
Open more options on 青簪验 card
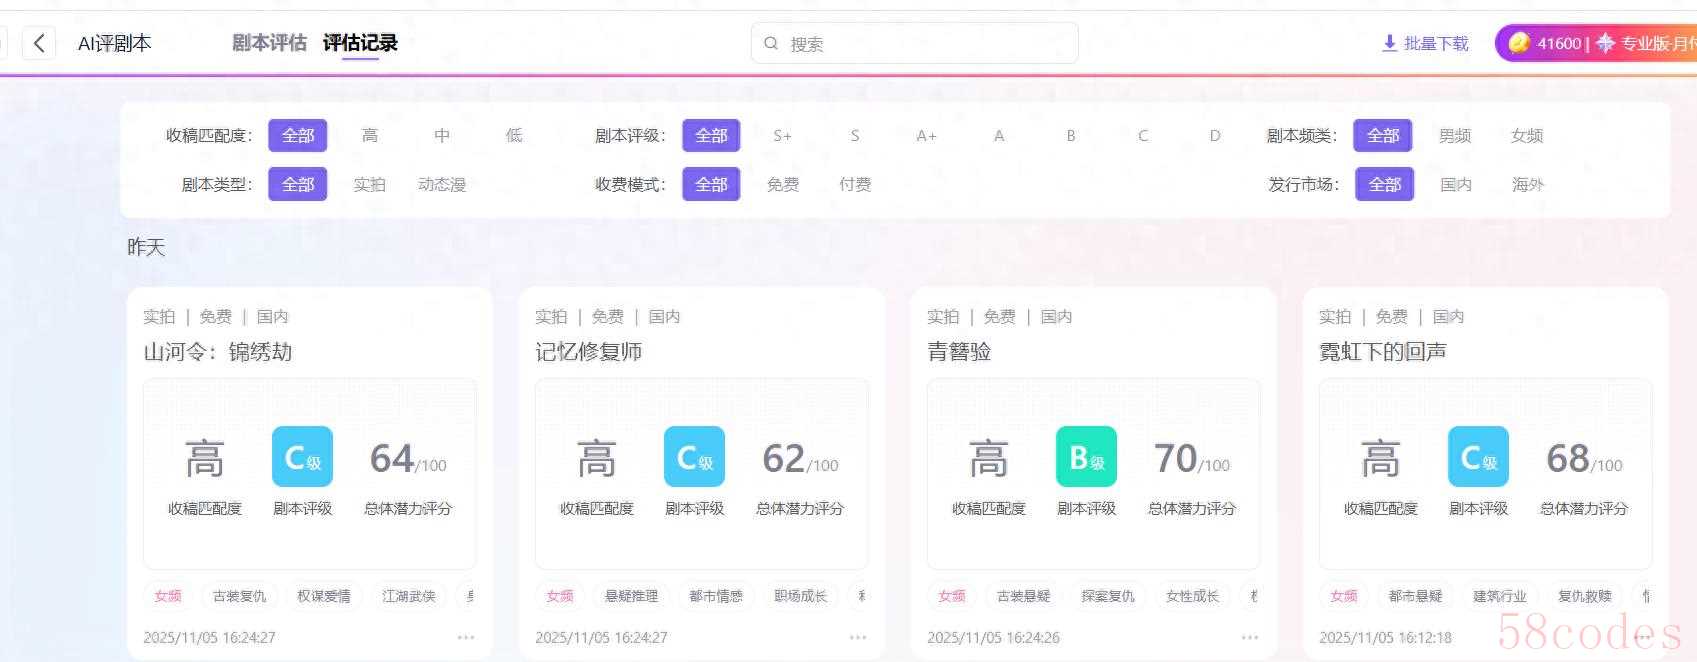coord(1250,637)
